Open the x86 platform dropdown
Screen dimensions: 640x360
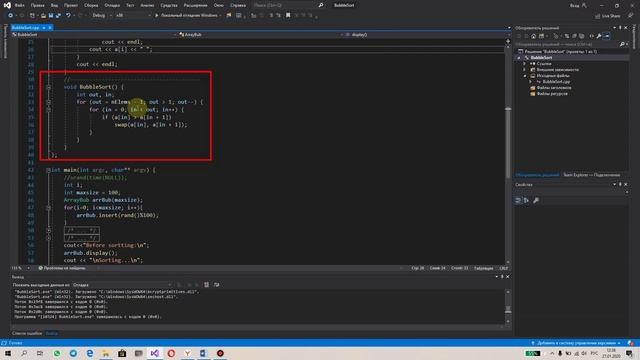coord(132,16)
